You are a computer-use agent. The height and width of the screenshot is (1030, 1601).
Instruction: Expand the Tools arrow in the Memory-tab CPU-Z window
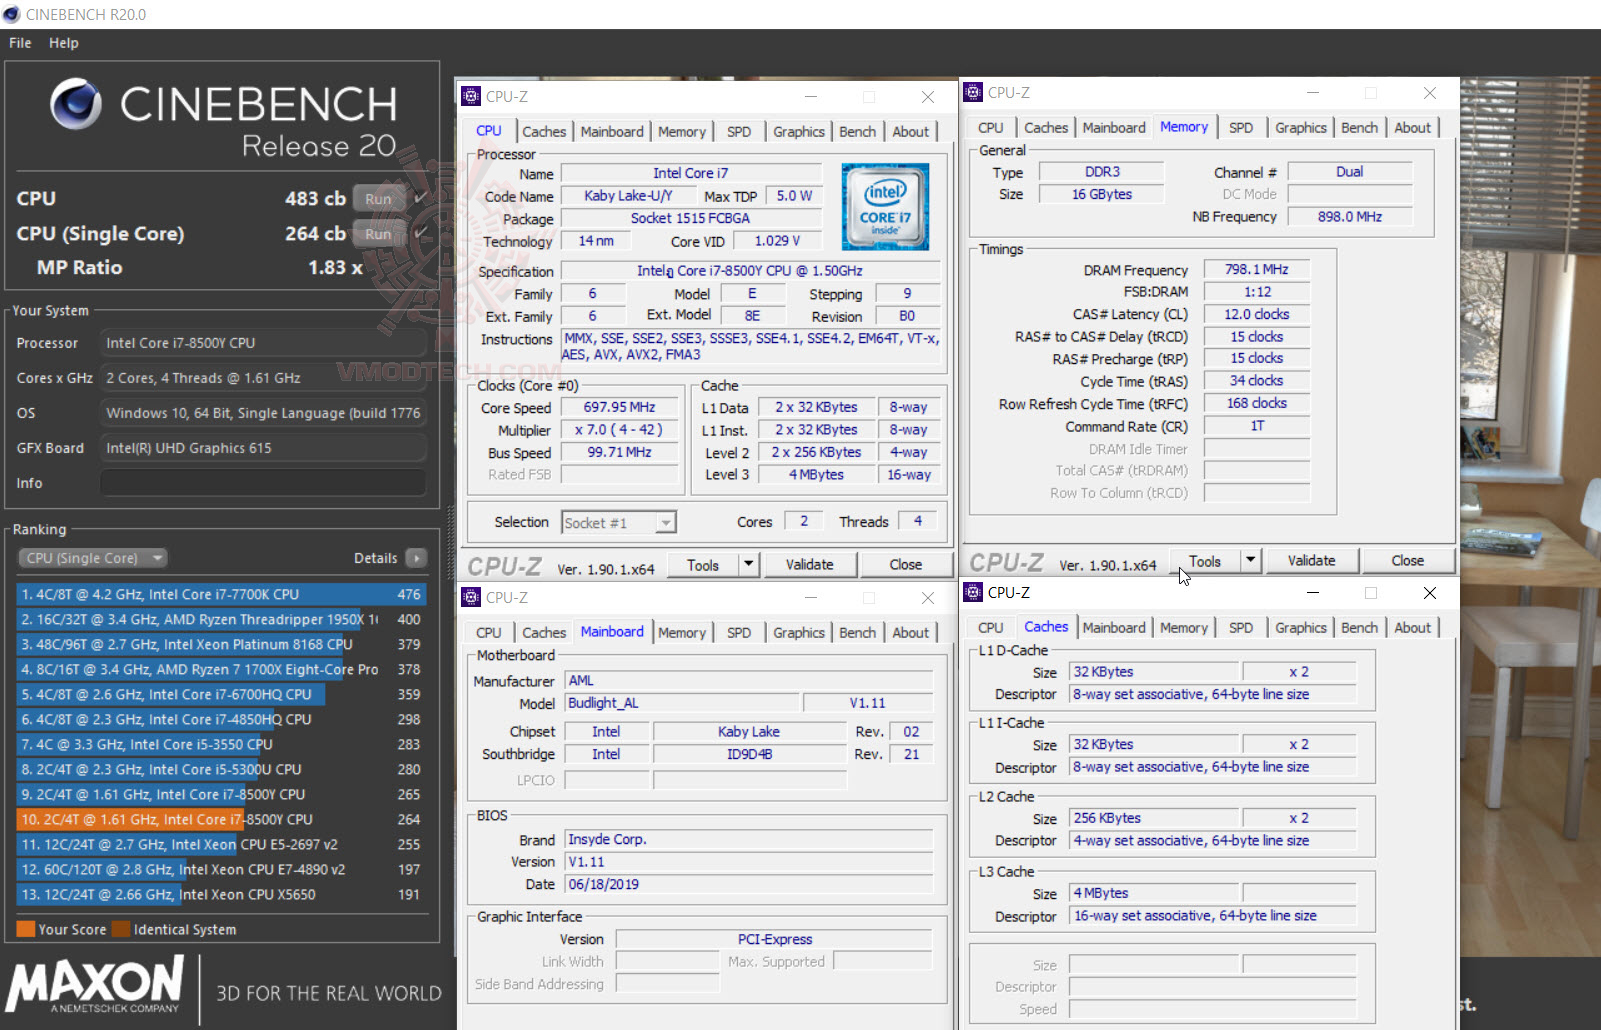click(x=1250, y=560)
